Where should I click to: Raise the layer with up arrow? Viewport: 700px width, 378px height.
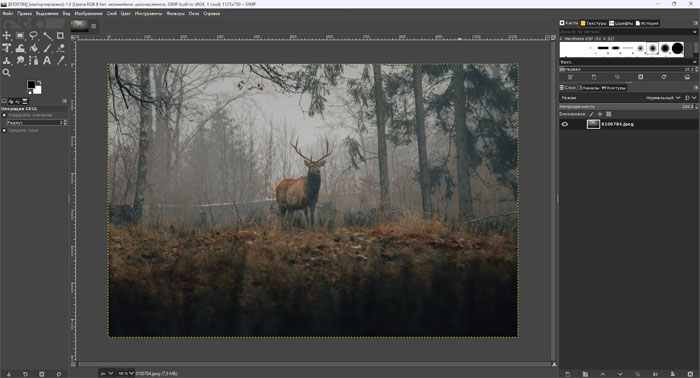point(603,374)
